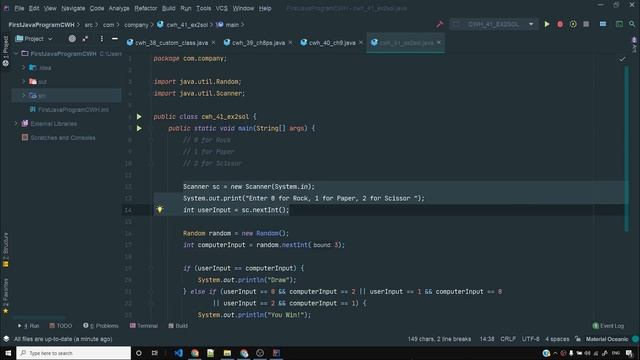
Task: Open the Tools menu
Action: (x=203, y=8)
